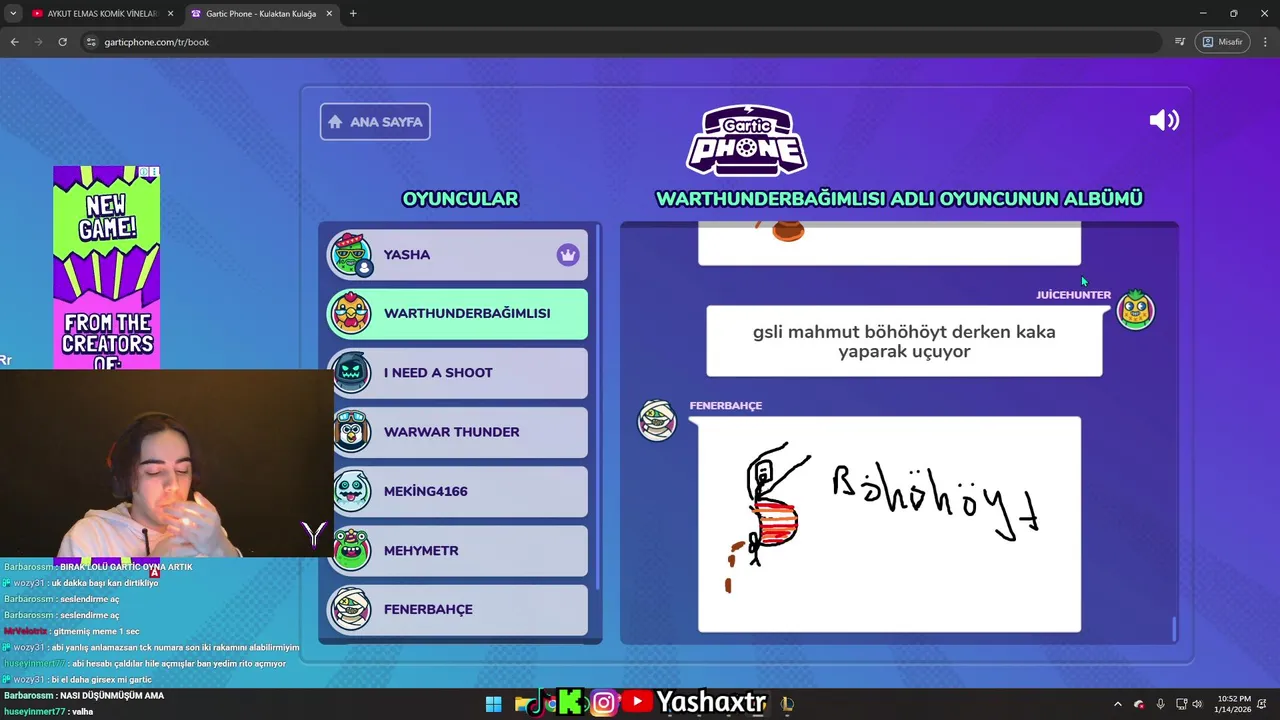Click the ANA SAYFA home button
This screenshot has width=1280, height=720.
pyautogui.click(x=375, y=122)
